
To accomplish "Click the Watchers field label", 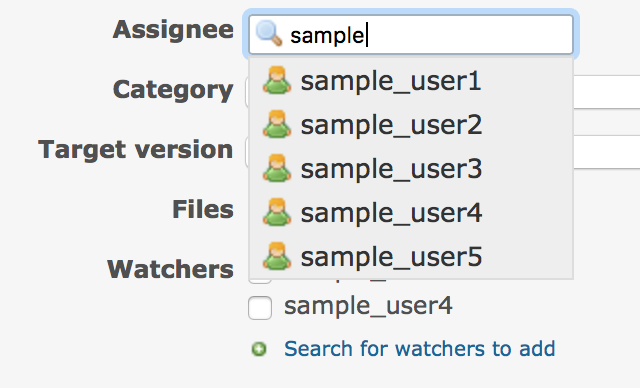I will tap(170, 270).
